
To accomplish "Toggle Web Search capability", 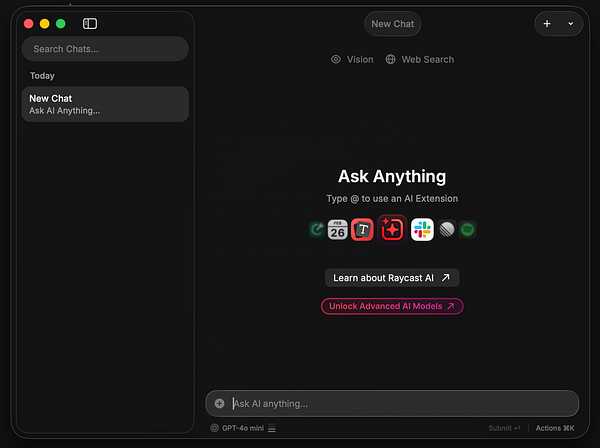I will tap(420, 59).
